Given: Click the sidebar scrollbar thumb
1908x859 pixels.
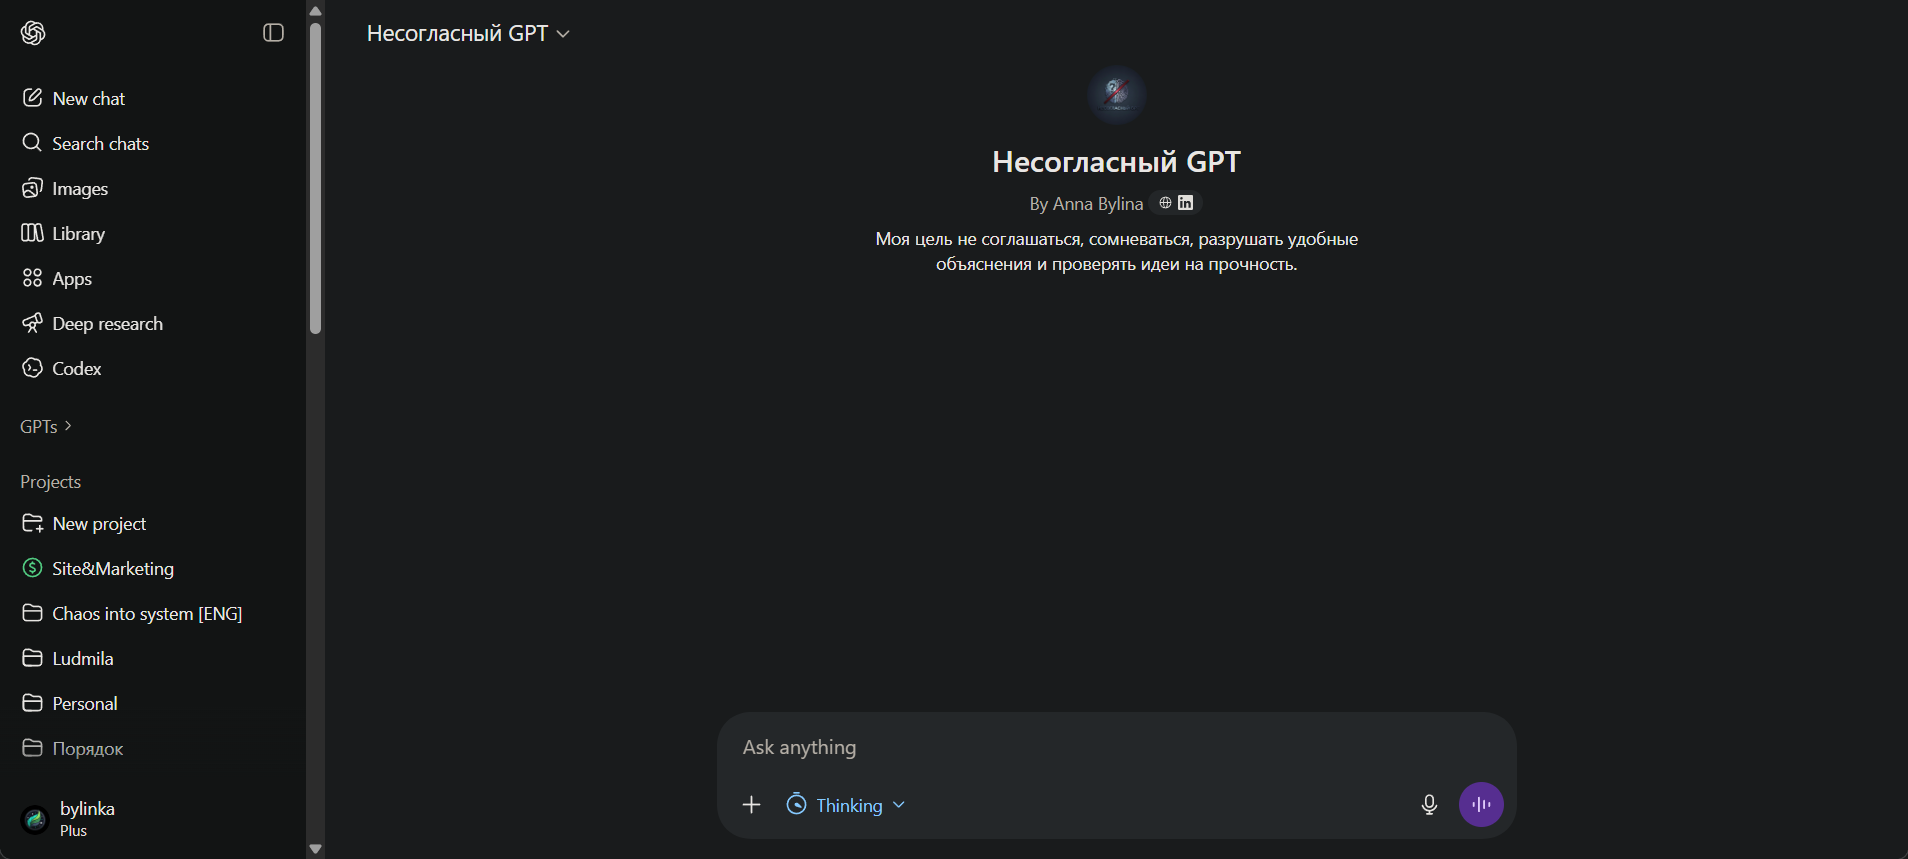Looking at the screenshot, I should (316, 178).
